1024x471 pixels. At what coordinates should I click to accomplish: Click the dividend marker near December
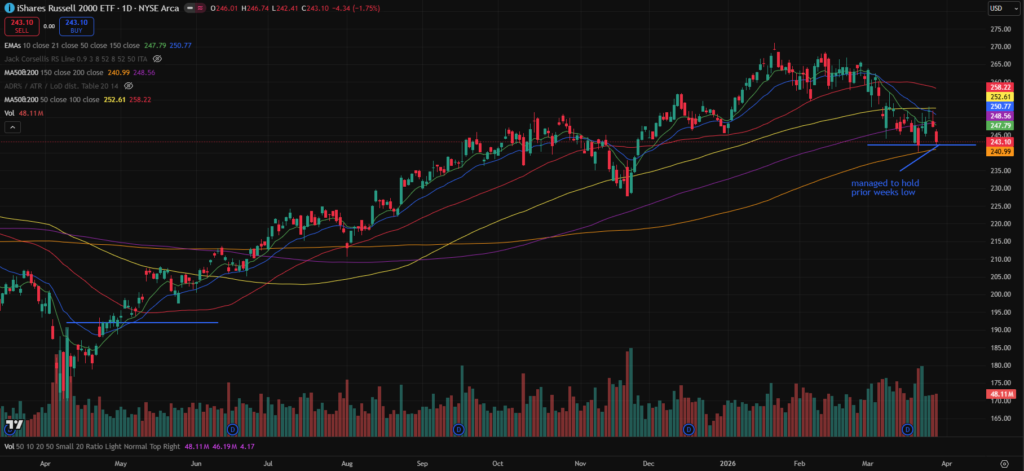[688, 429]
